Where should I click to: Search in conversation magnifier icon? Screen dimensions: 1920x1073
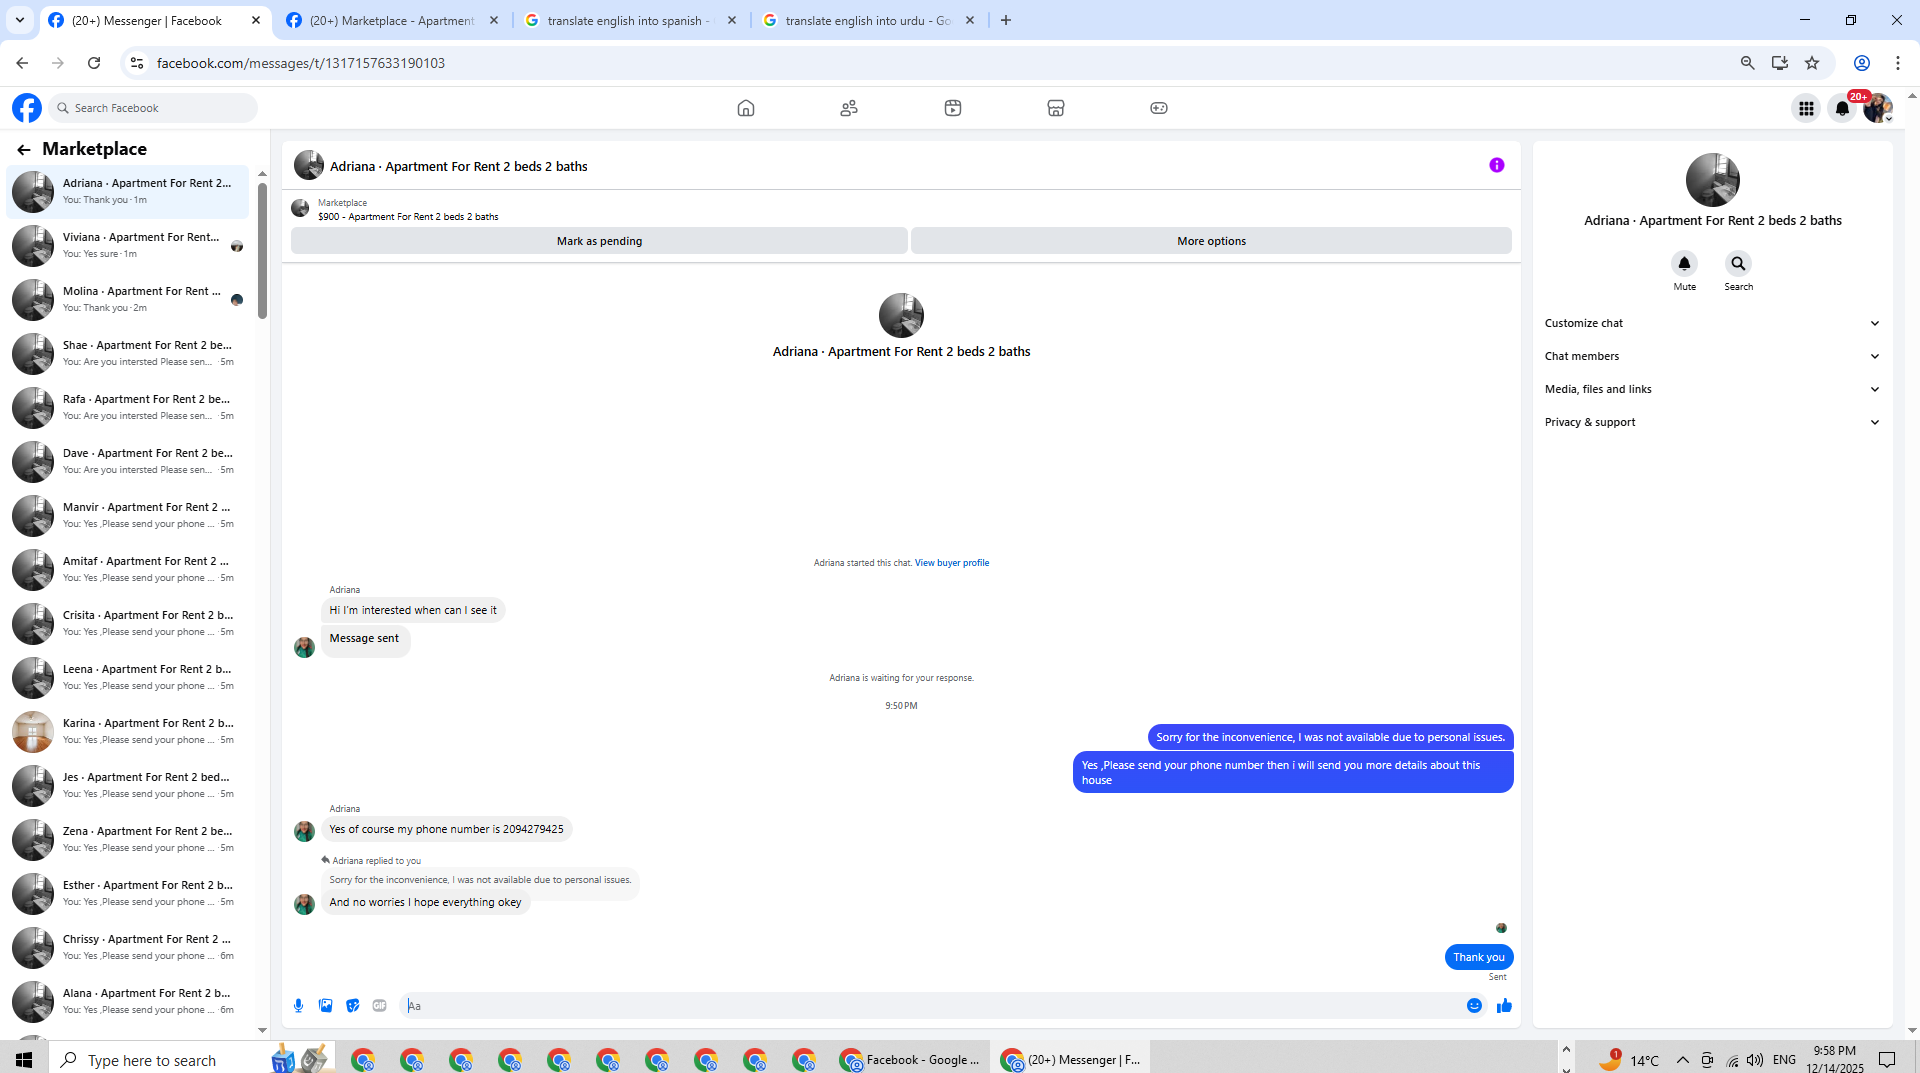[1738, 263]
